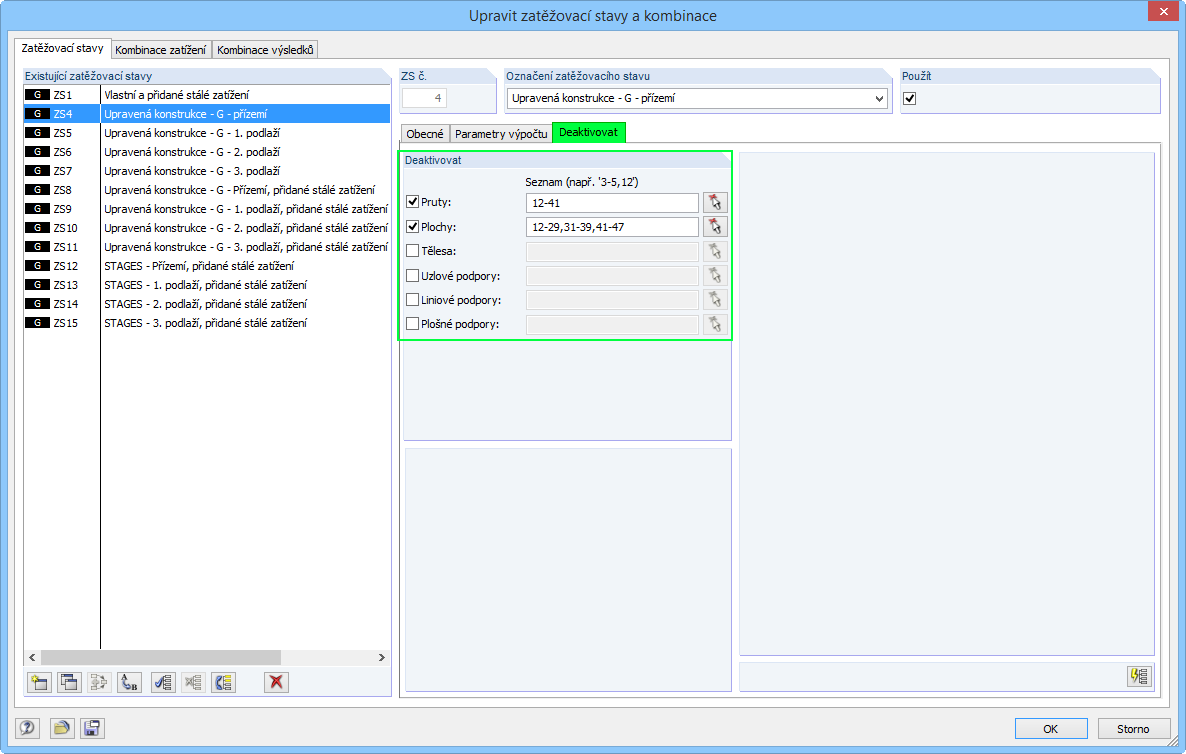Open the help question mark icon
The width and height of the screenshot is (1186, 754).
point(27,728)
